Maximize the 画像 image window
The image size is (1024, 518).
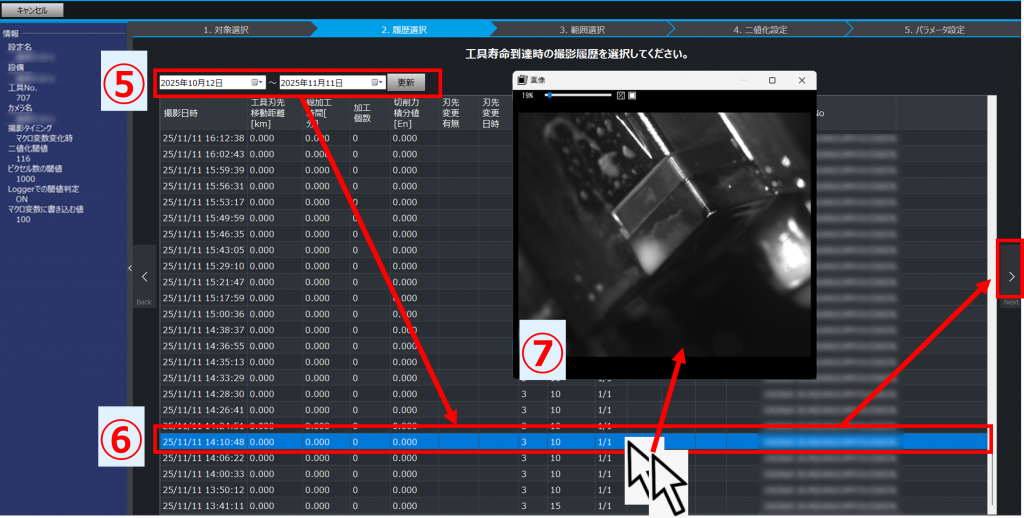(772, 80)
